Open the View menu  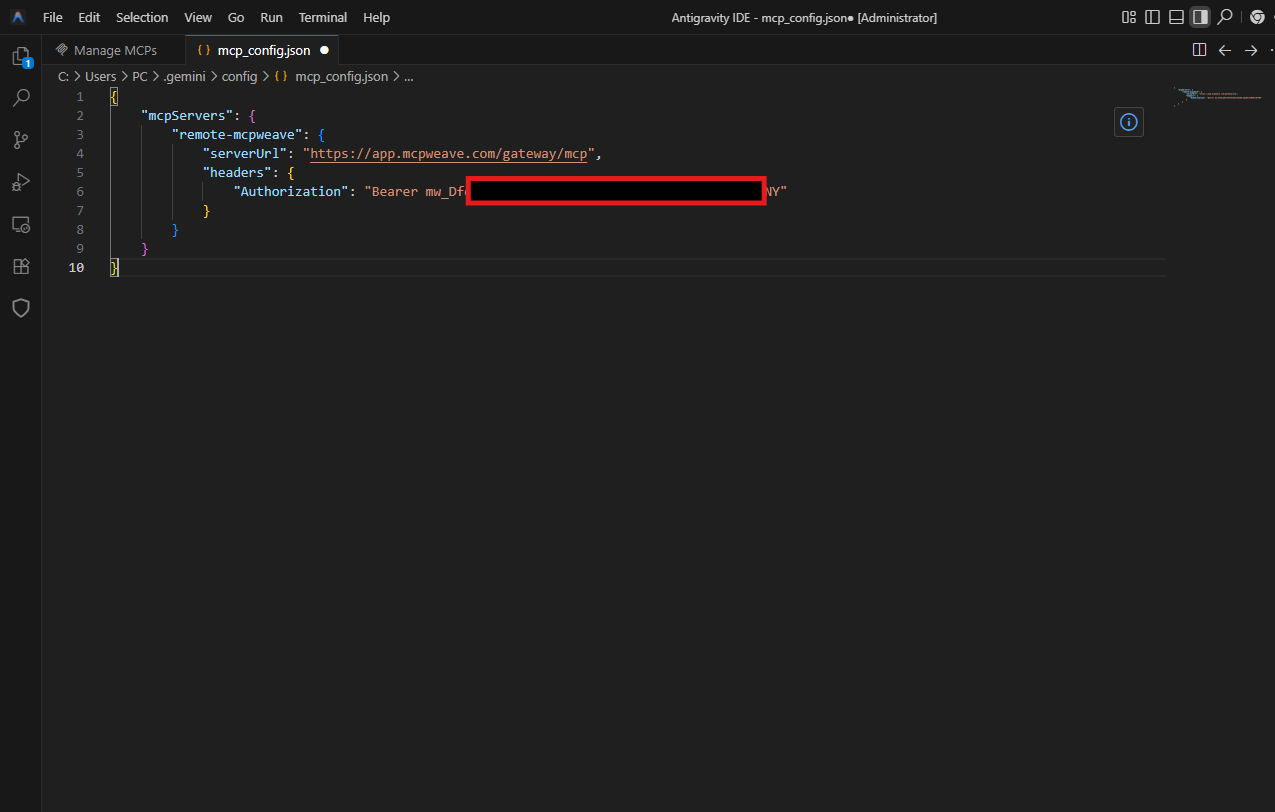[198, 17]
